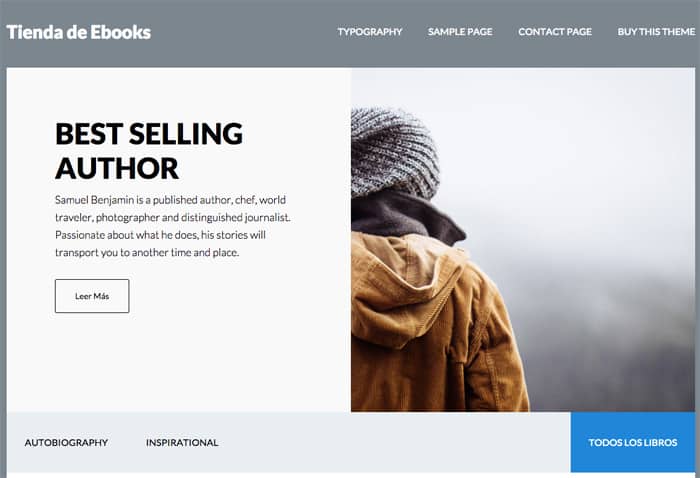Open the Typography menu item

coord(370,32)
